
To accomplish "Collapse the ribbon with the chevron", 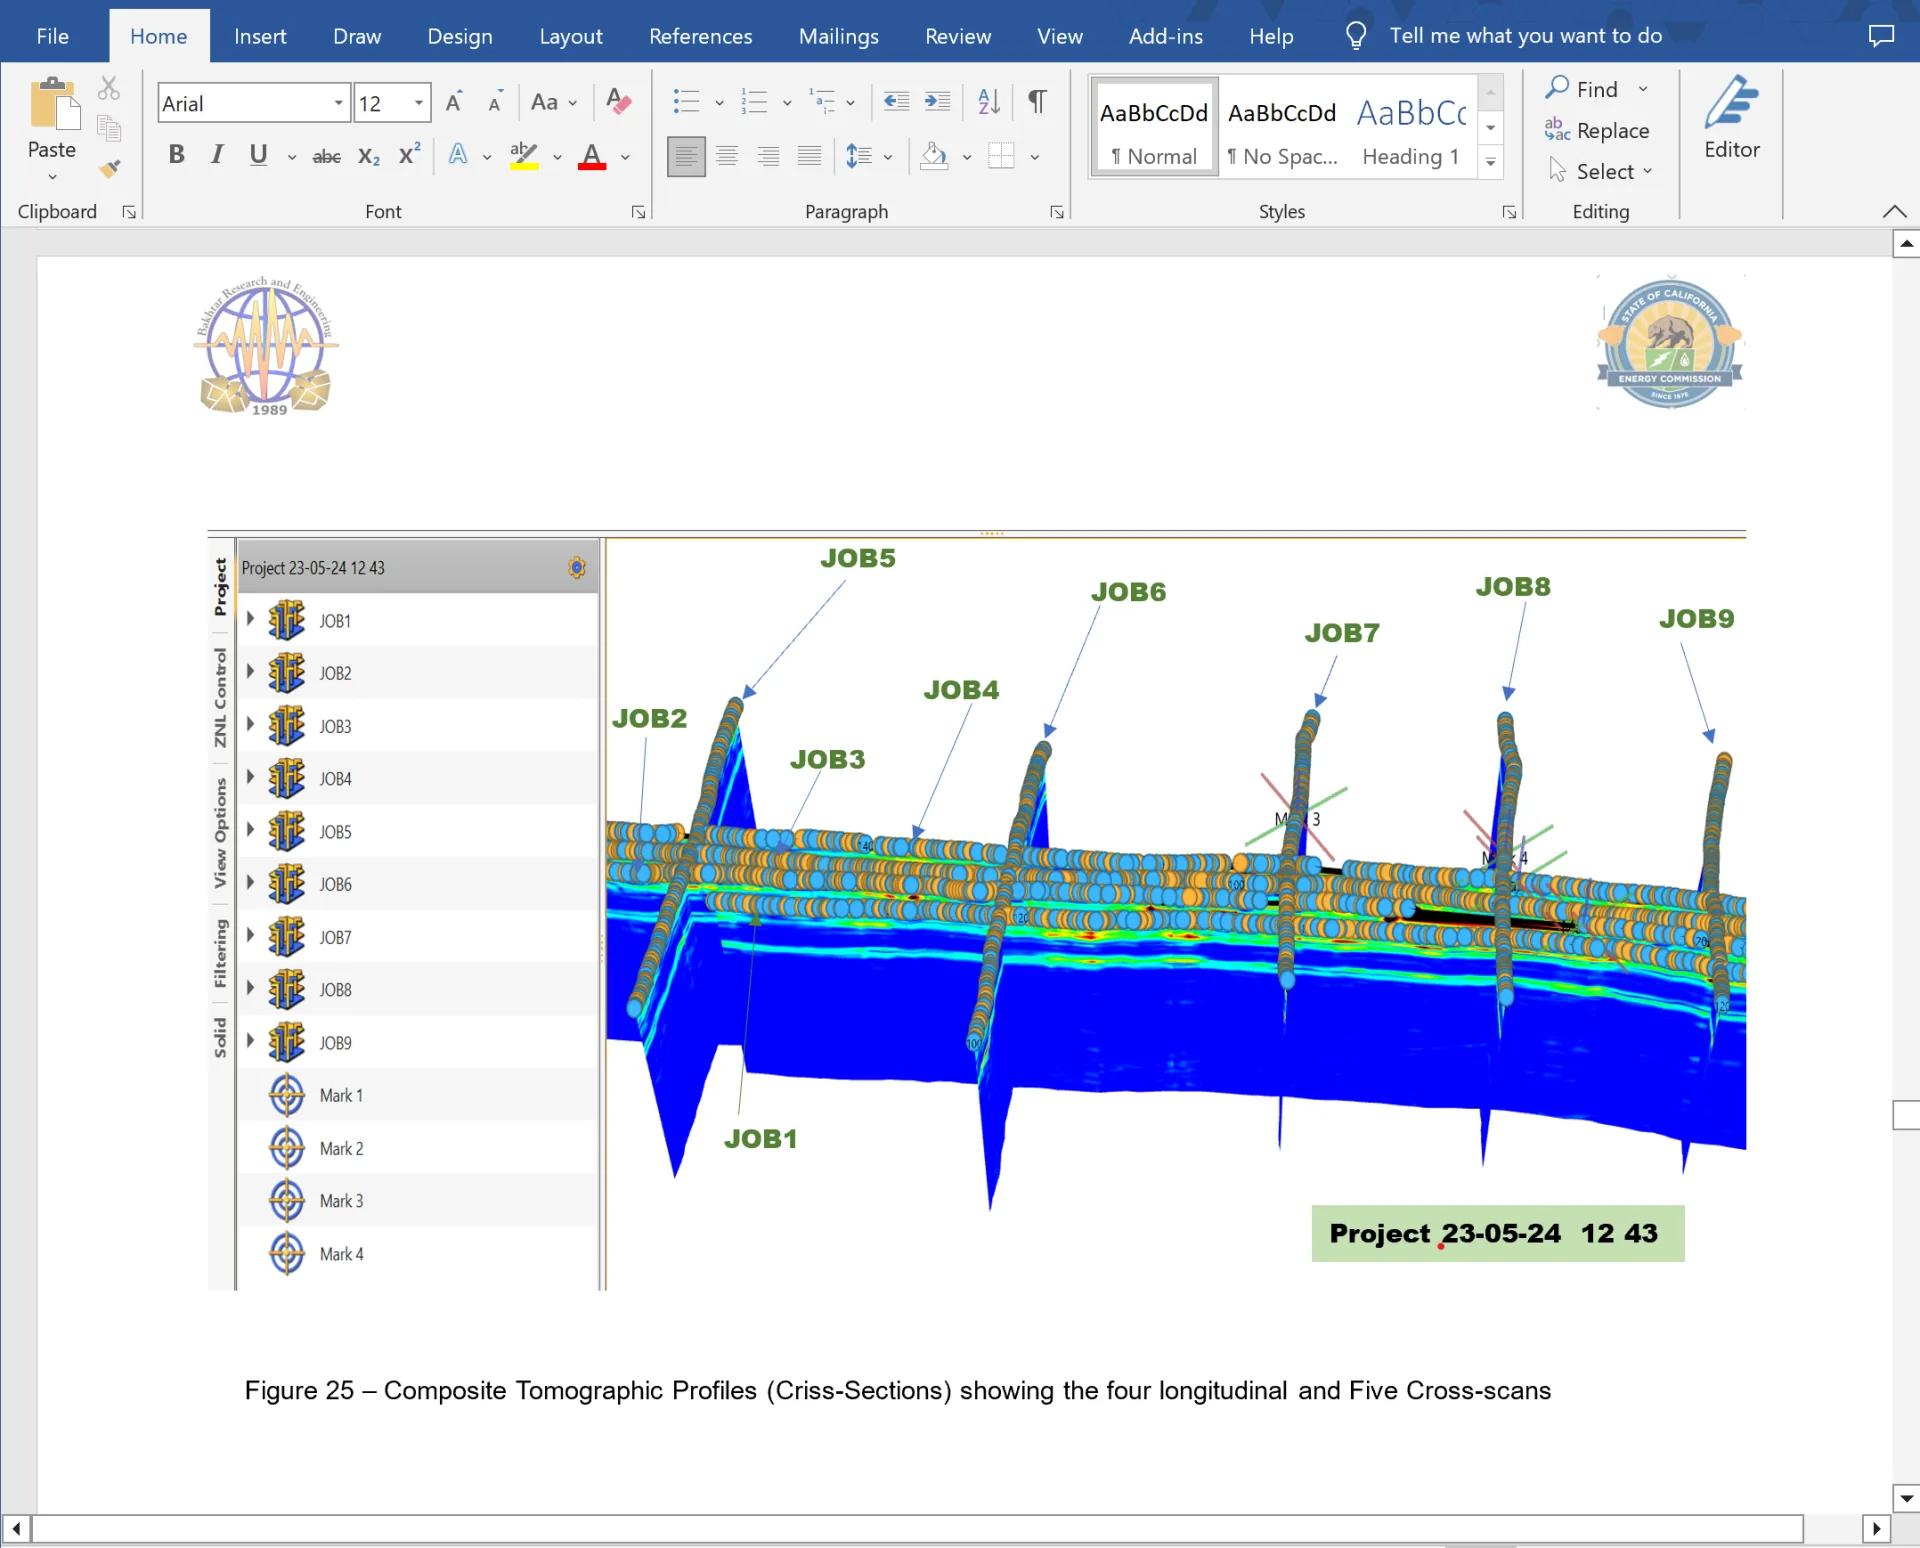I will pyautogui.click(x=1894, y=211).
